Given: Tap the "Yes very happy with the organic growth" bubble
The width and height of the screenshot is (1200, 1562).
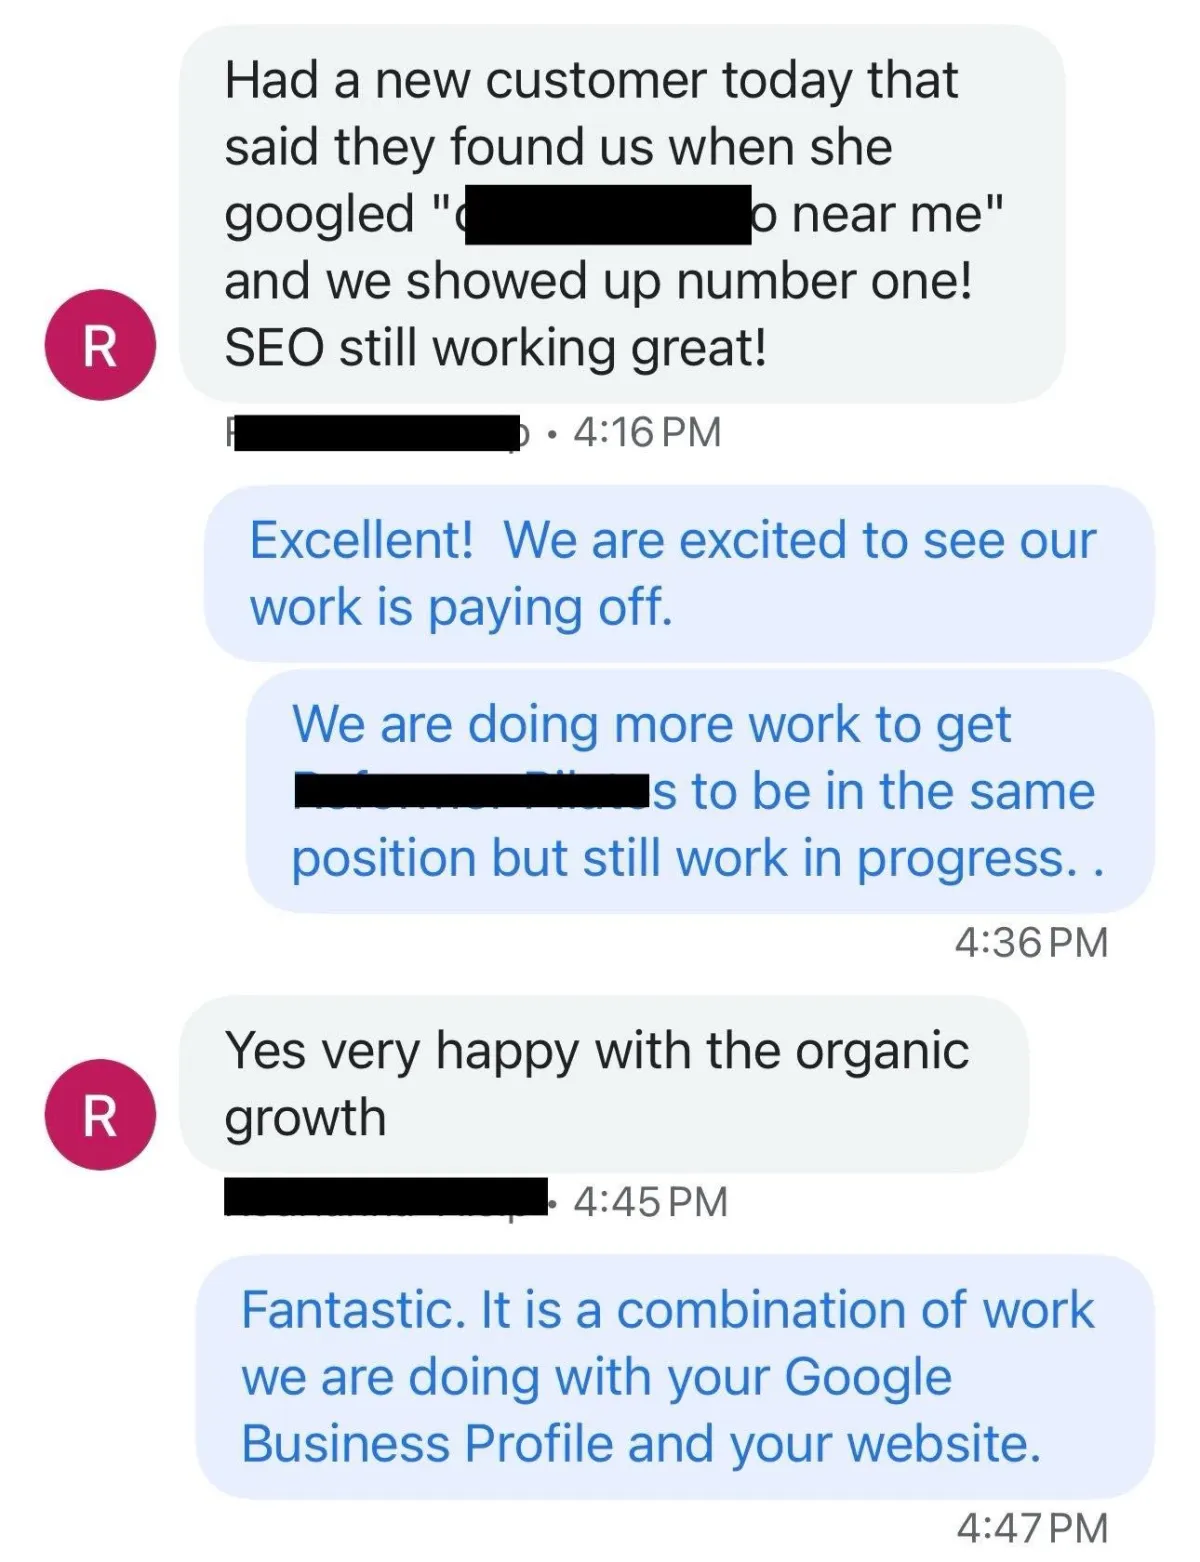Looking at the screenshot, I should pyautogui.click(x=604, y=1084).
